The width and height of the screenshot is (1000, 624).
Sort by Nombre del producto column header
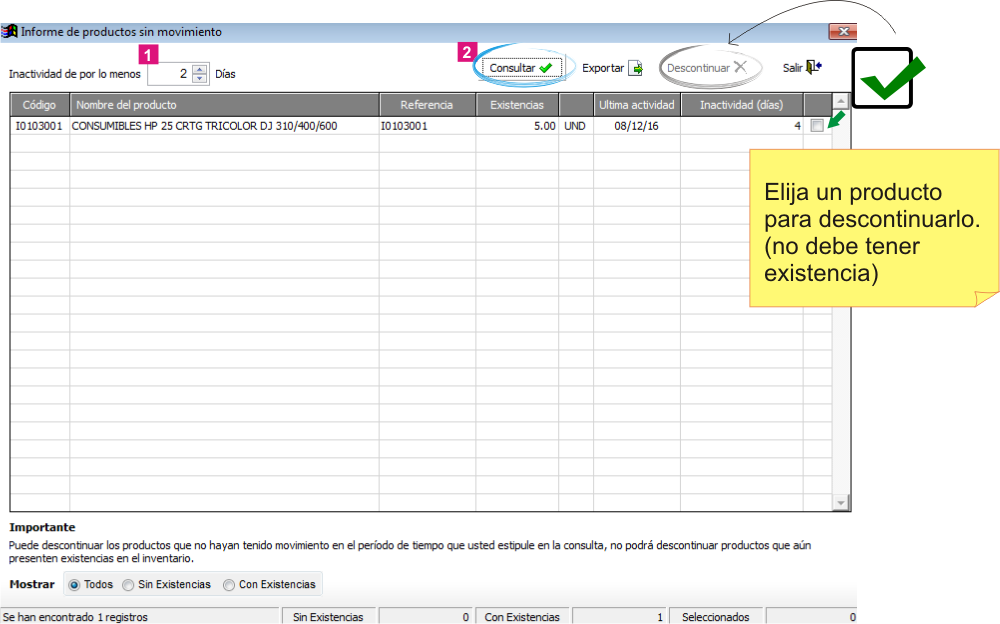click(224, 105)
